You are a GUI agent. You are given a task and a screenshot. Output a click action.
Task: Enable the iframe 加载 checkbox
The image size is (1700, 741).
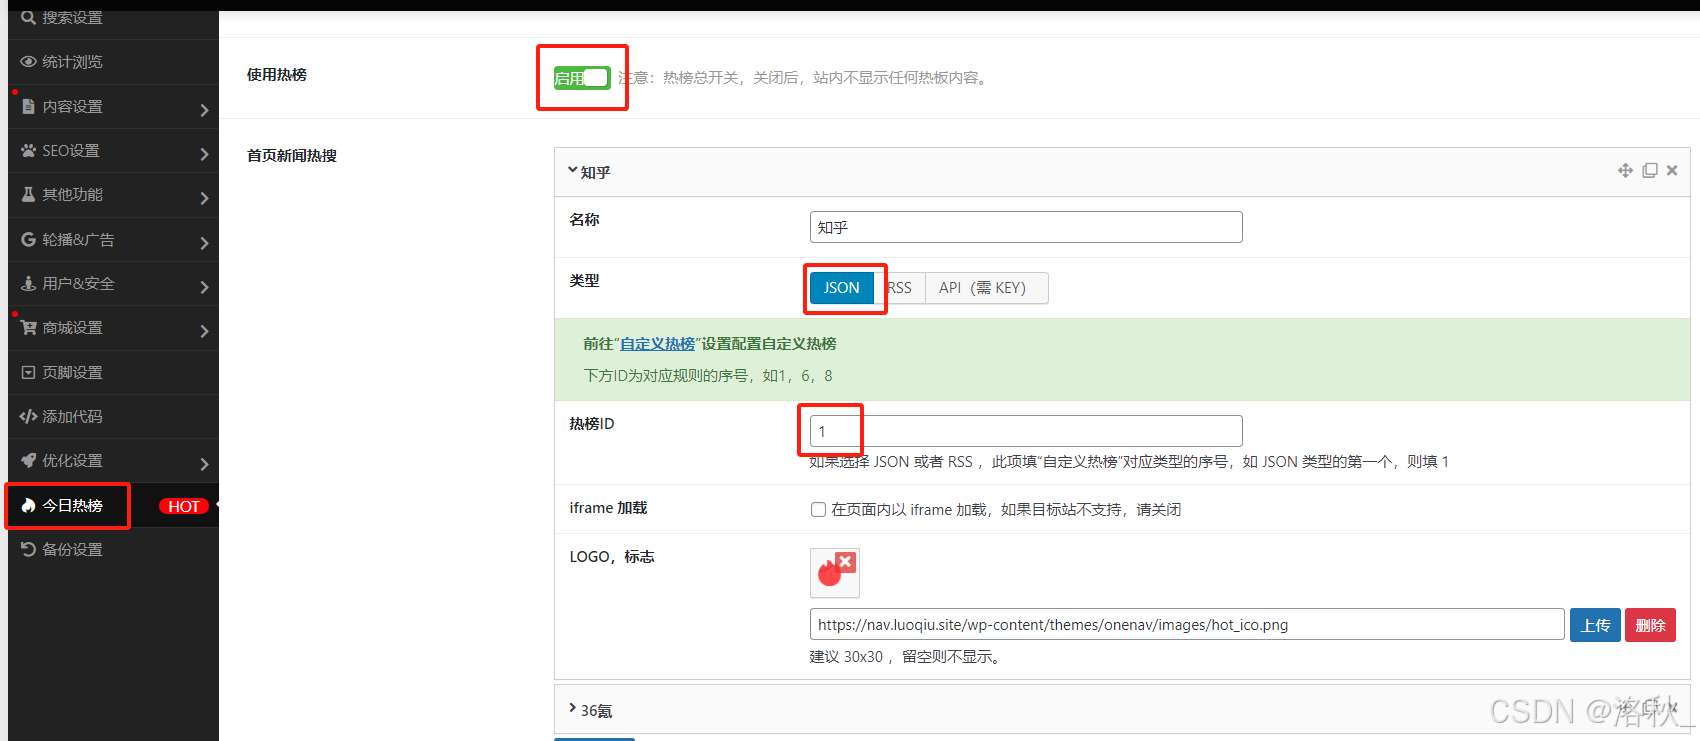point(818,510)
